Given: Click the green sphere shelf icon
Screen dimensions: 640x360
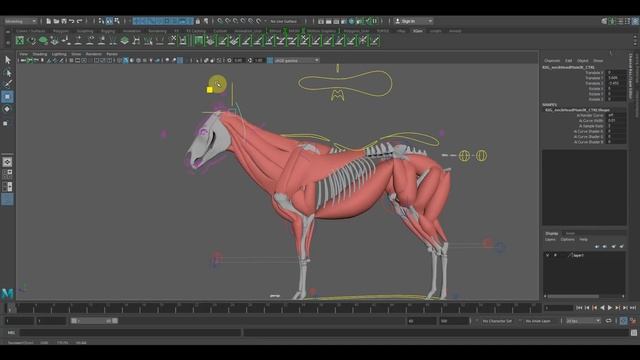Looking at the screenshot, I should click(43, 40).
